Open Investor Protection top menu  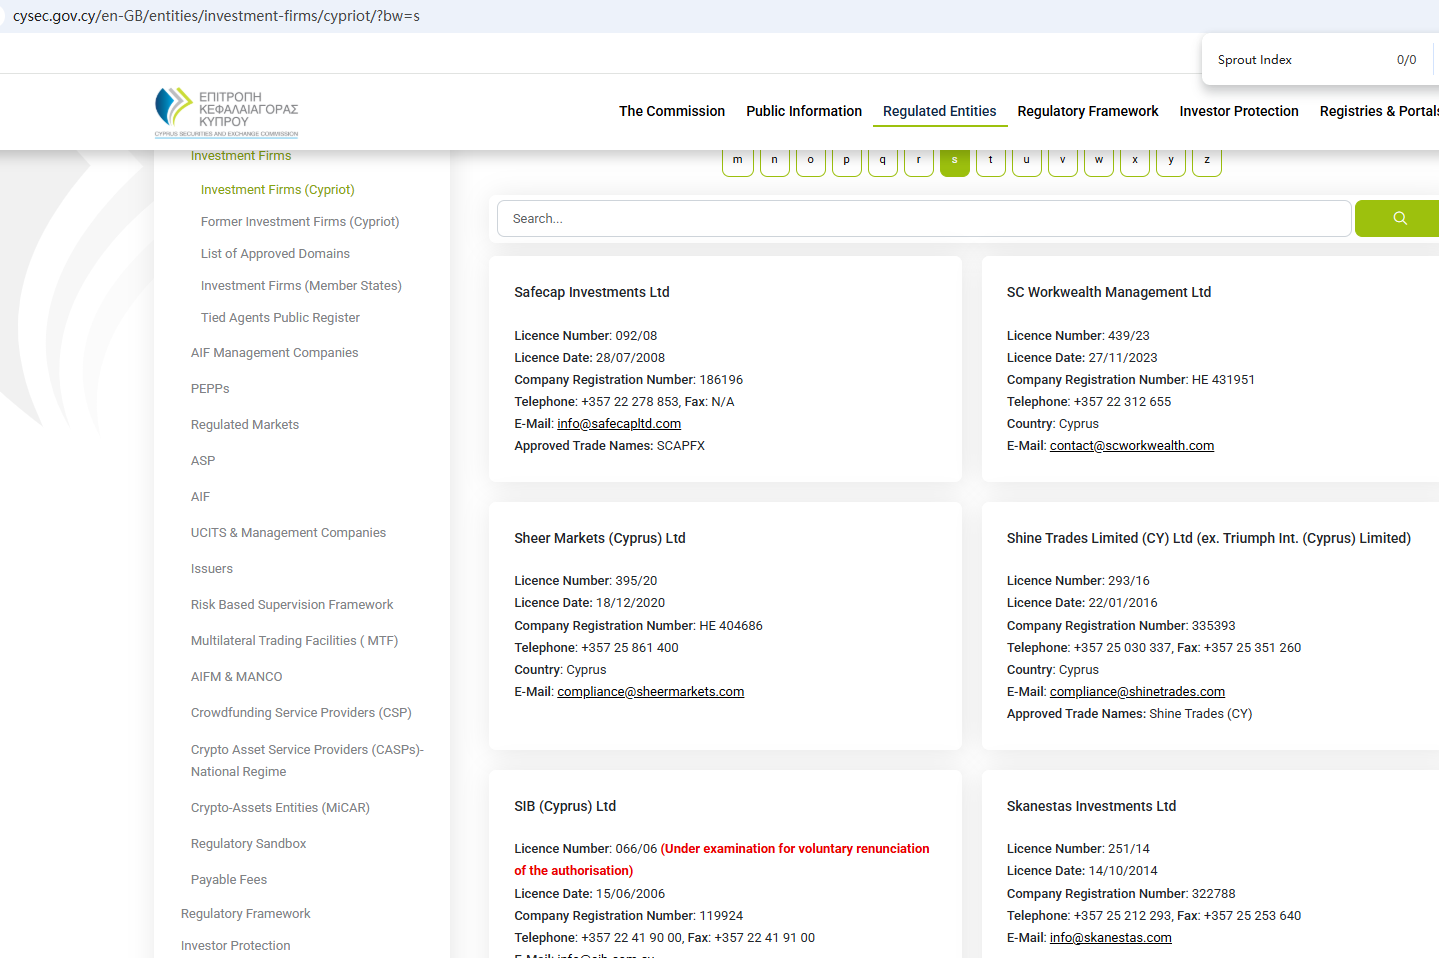[x=1238, y=111]
